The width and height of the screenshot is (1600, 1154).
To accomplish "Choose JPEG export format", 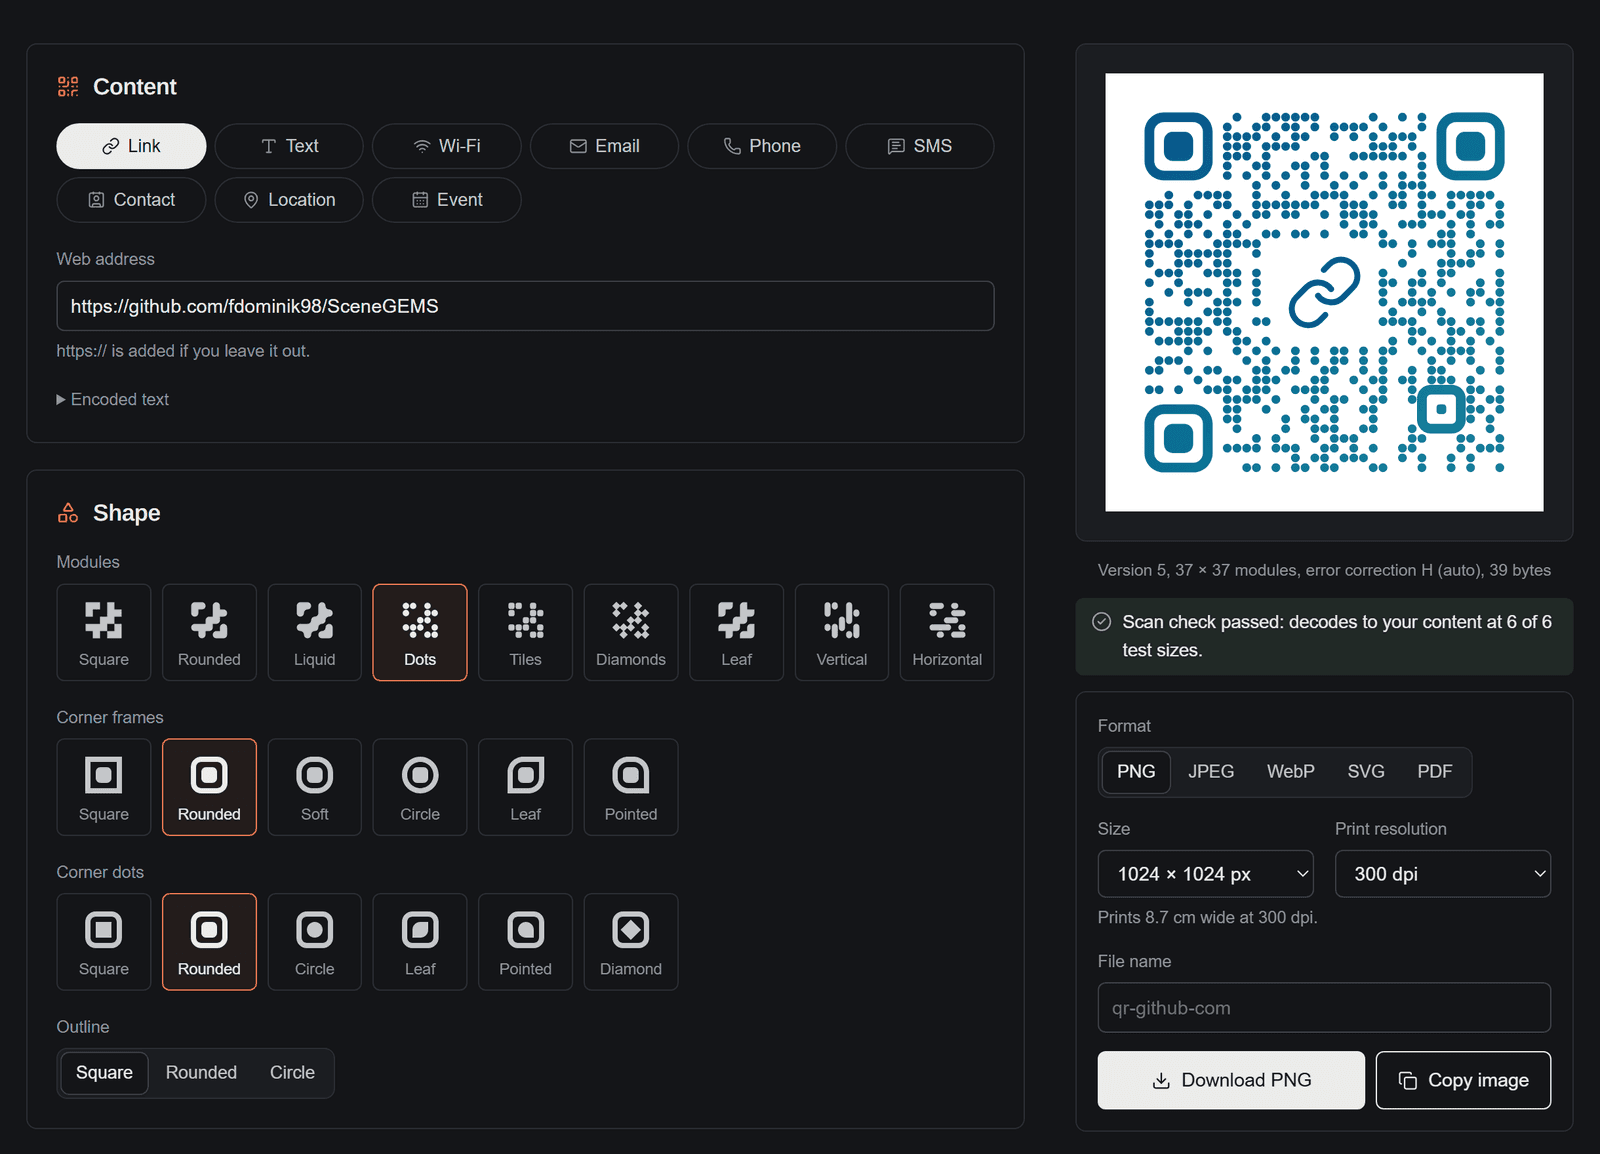I will pyautogui.click(x=1211, y=772).
